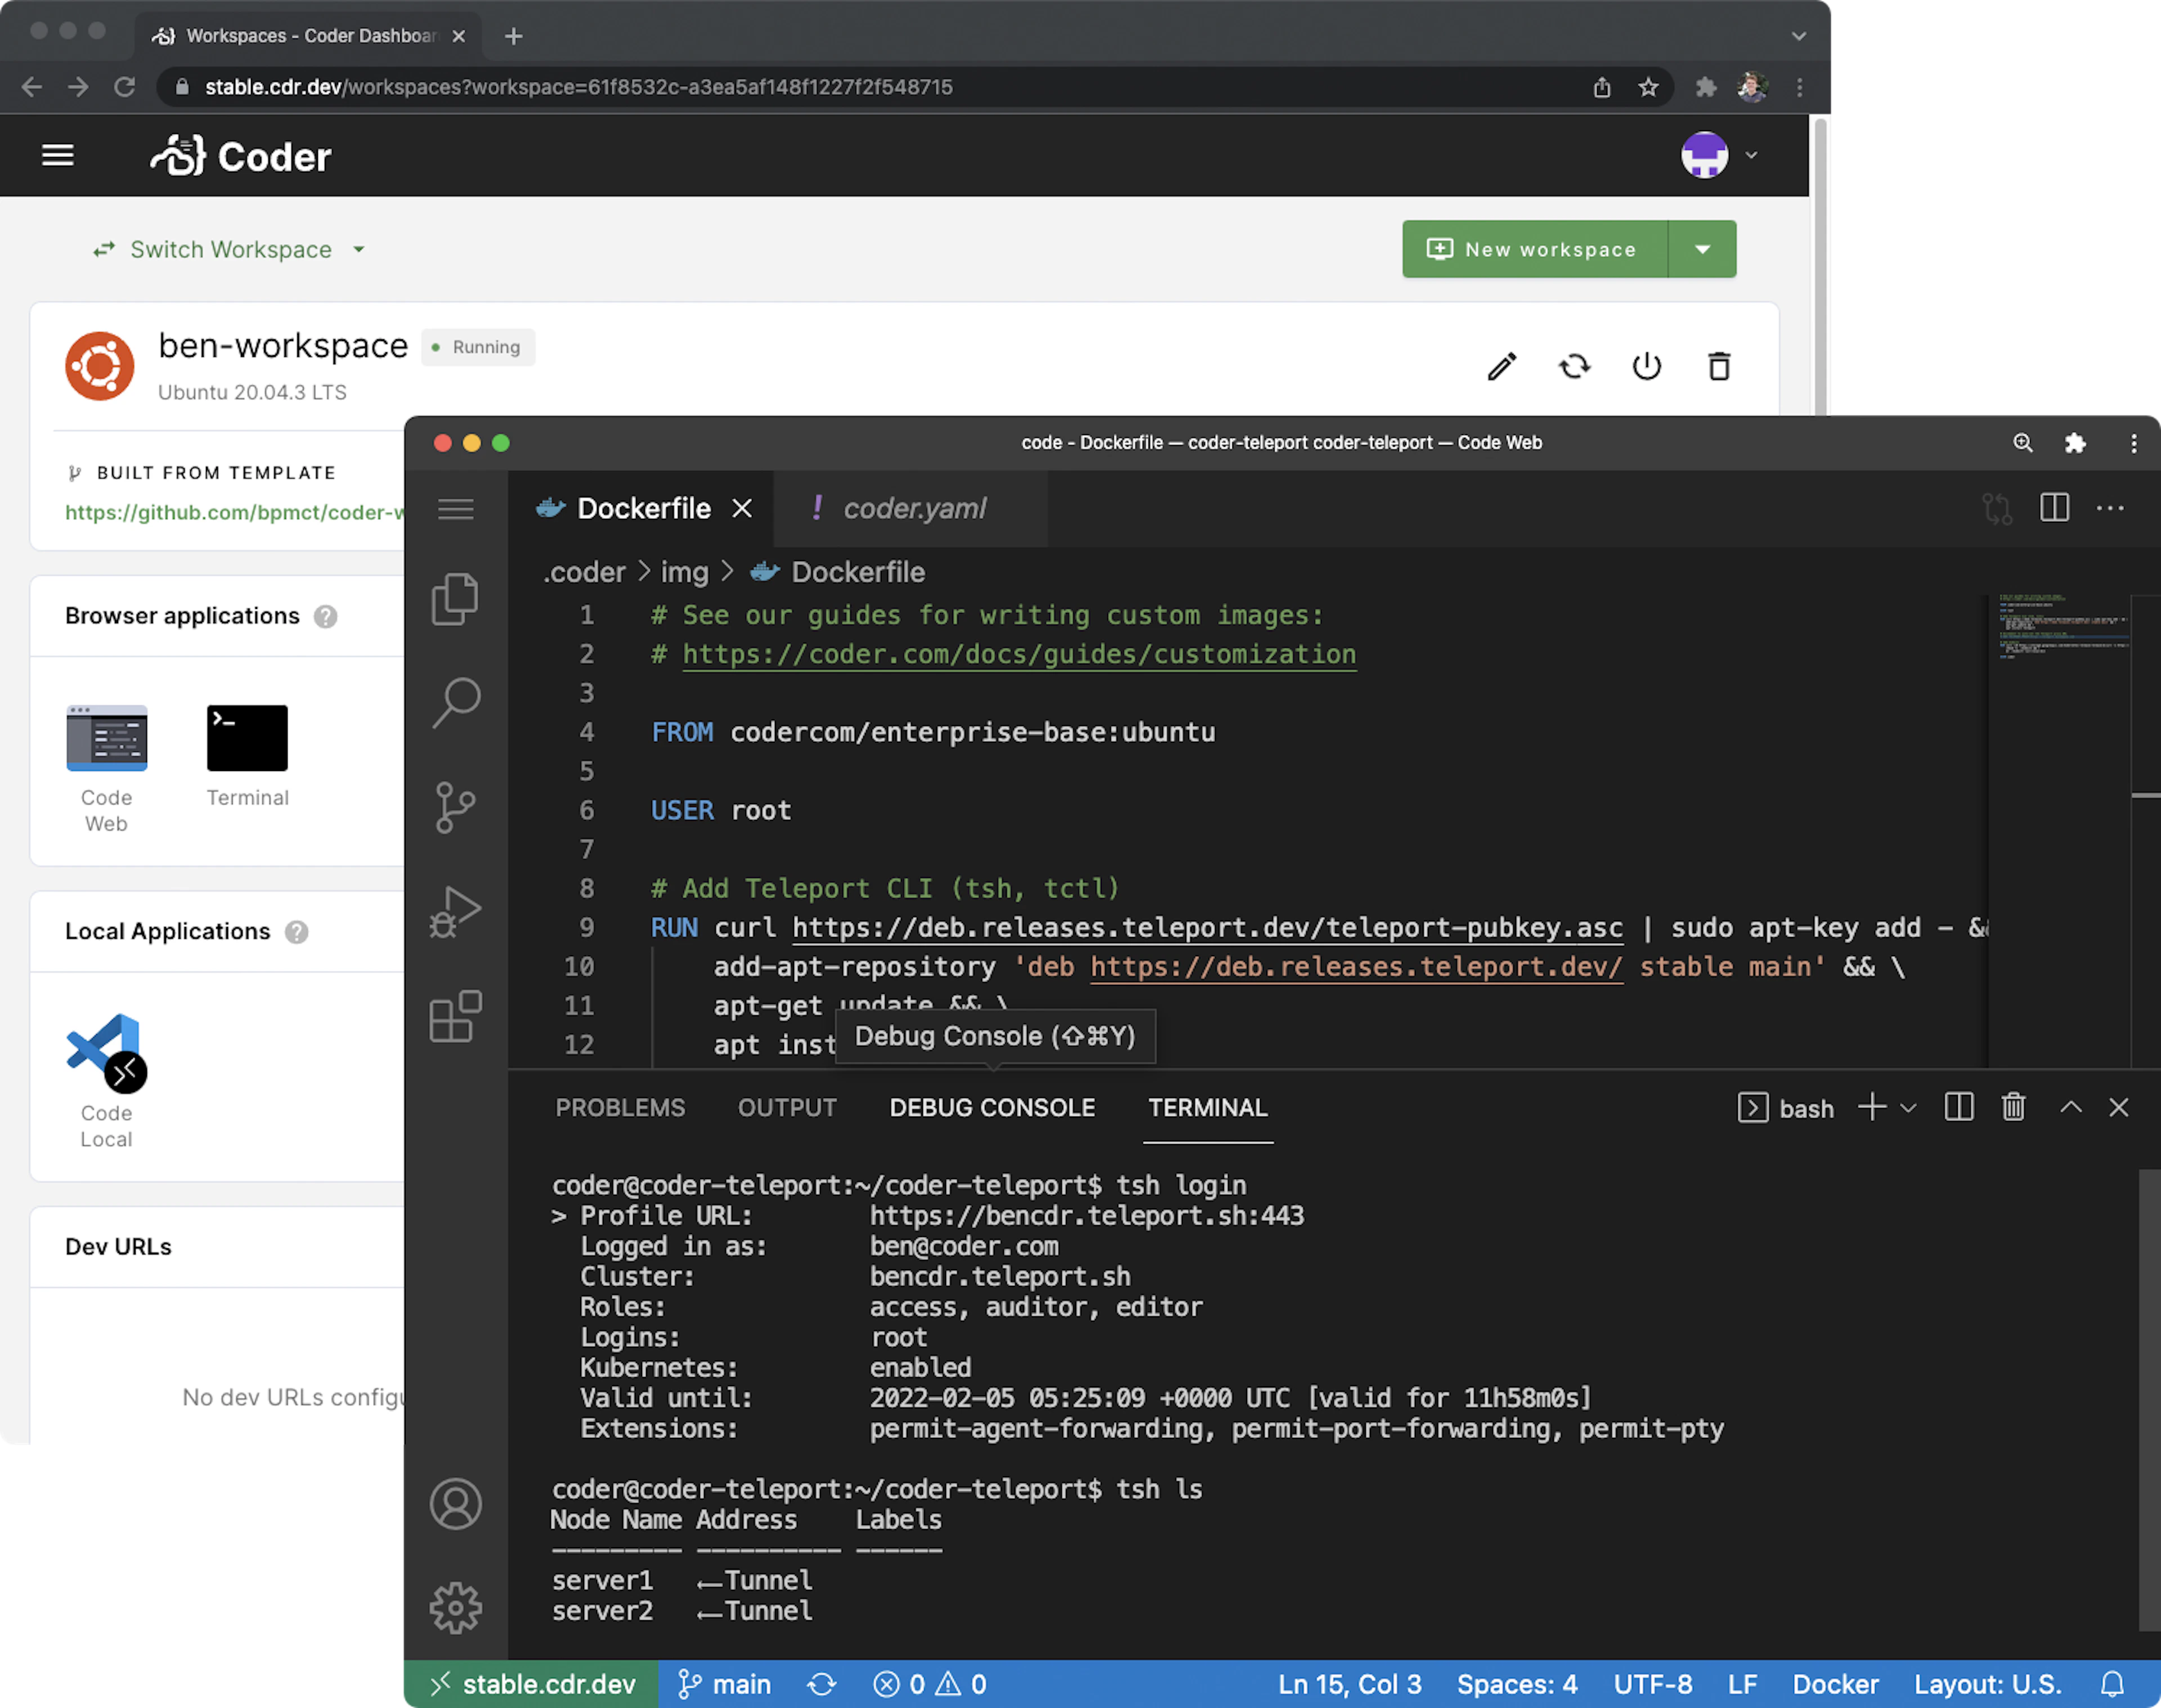This screenshot has width=2161, height=1708.
Task: Rebuild ben-workspace with the refresh icon
Action: point(1575,367)
